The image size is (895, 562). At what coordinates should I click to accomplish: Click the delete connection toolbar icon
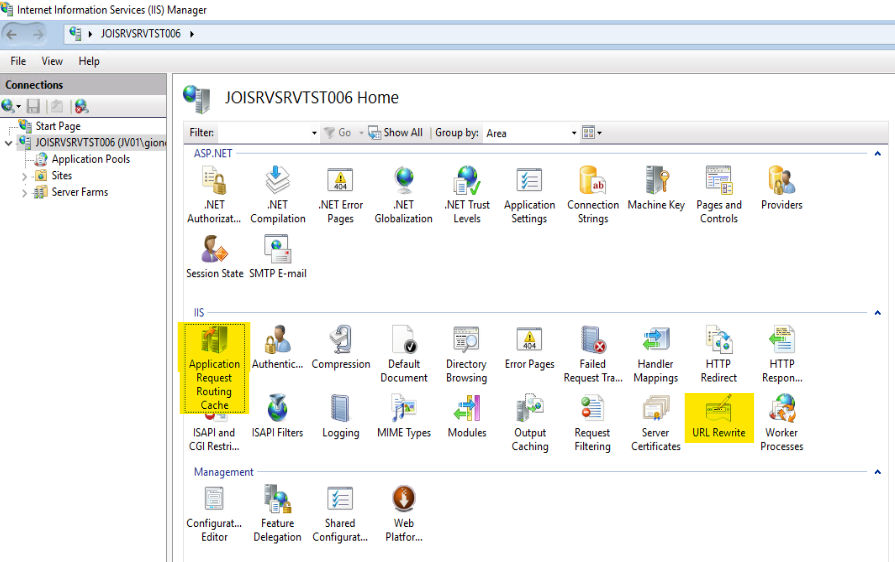click(82, 106)
